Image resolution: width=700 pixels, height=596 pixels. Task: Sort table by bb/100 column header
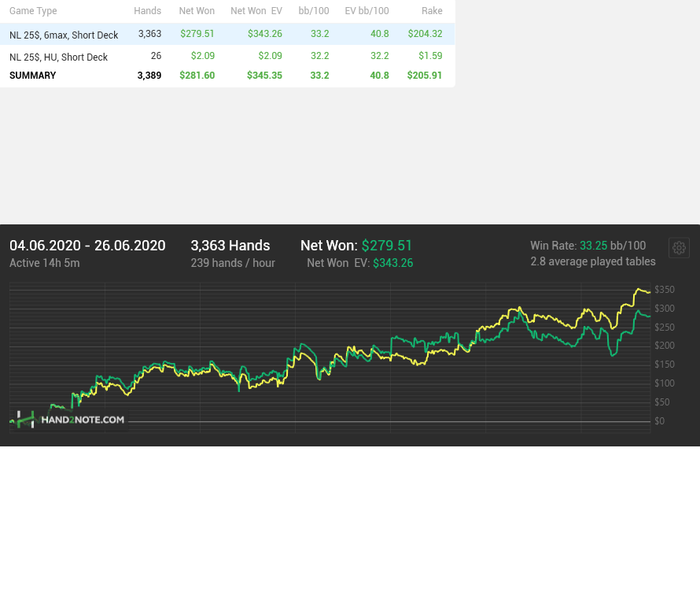coord(313,11)
